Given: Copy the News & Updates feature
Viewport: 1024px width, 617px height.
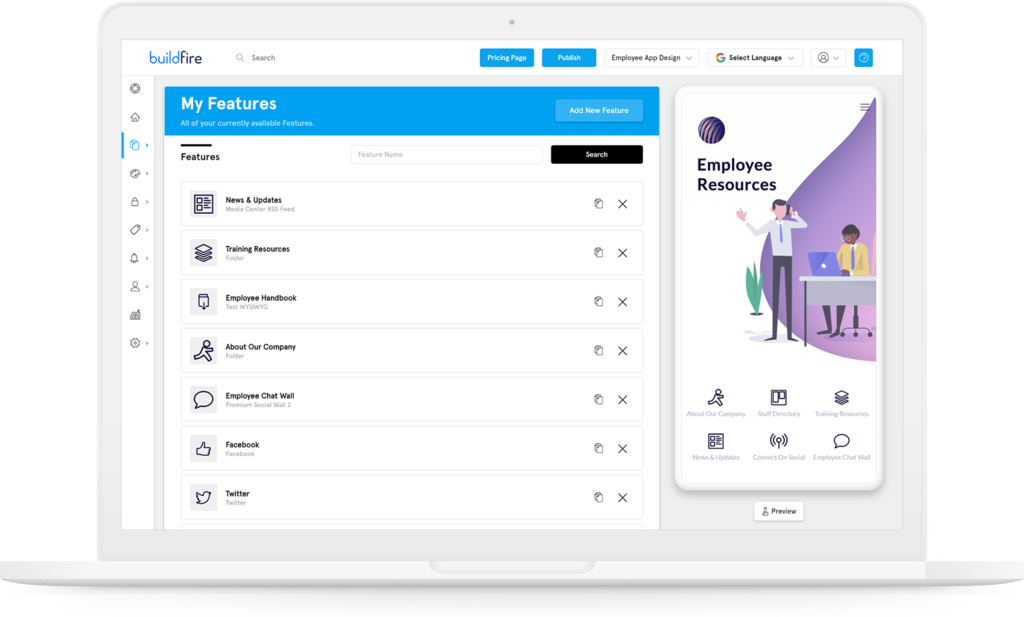Looking at the screenshot, I should tap(599, 203).
